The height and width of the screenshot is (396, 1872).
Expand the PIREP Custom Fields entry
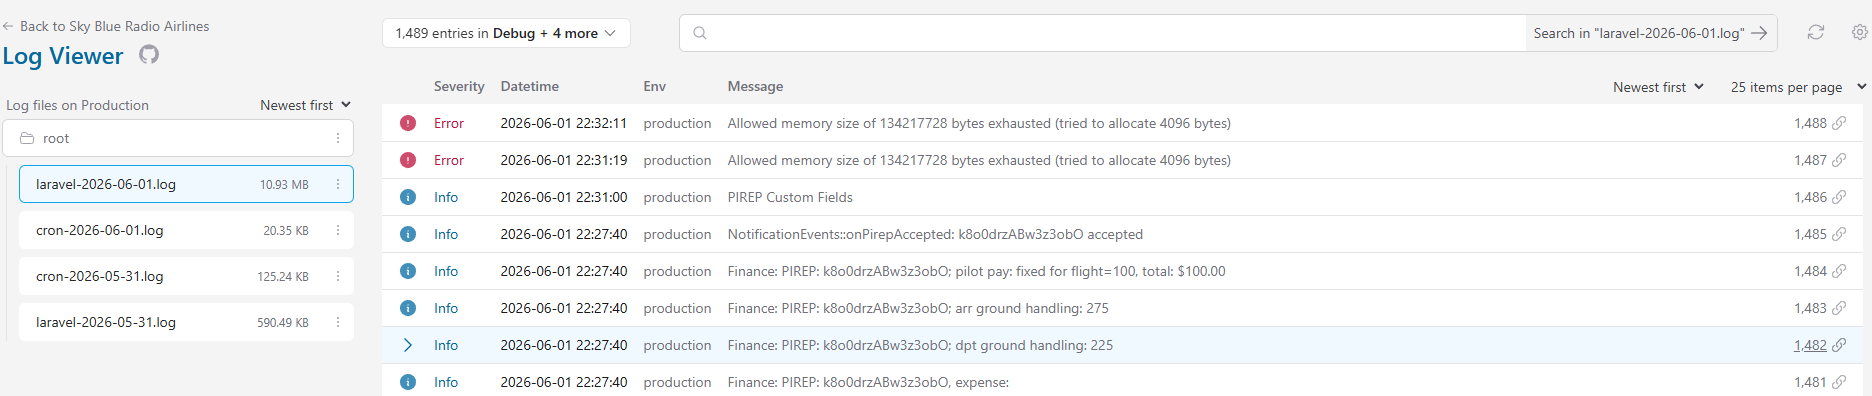(x=408, y=197)
